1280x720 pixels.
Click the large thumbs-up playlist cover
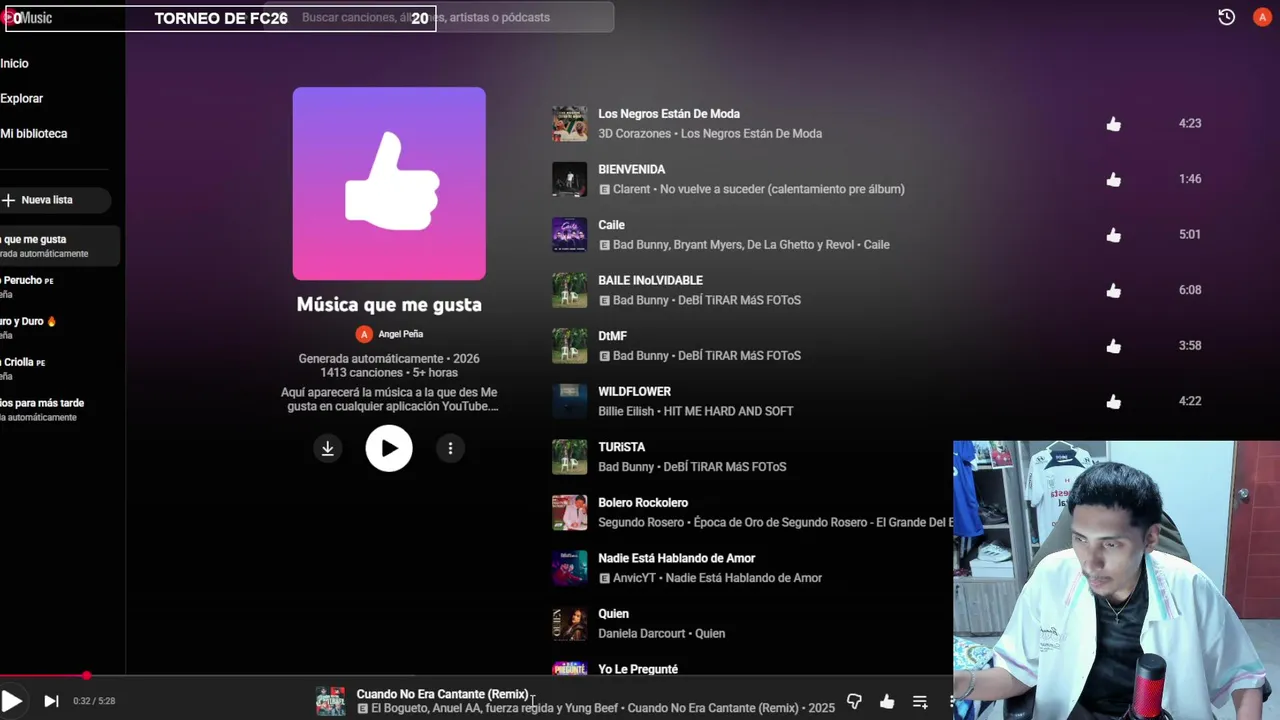(389, 184)
